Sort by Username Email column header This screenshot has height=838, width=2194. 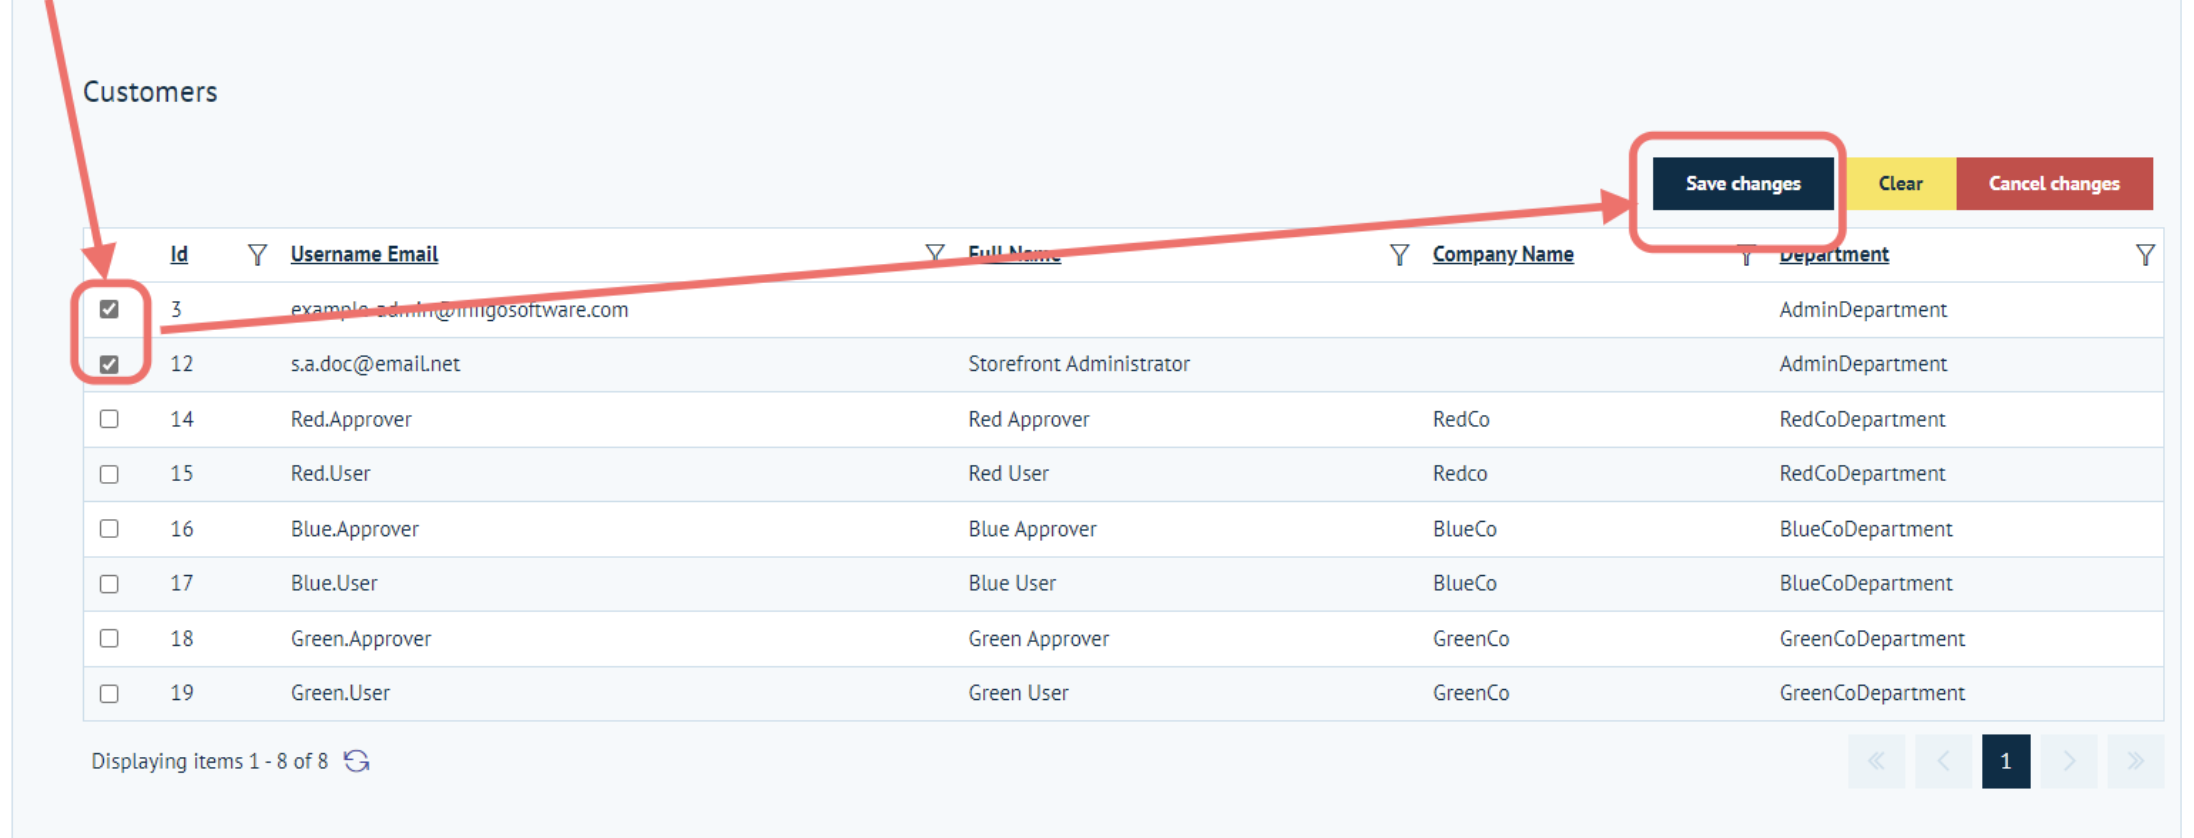(x=364, y=254)
